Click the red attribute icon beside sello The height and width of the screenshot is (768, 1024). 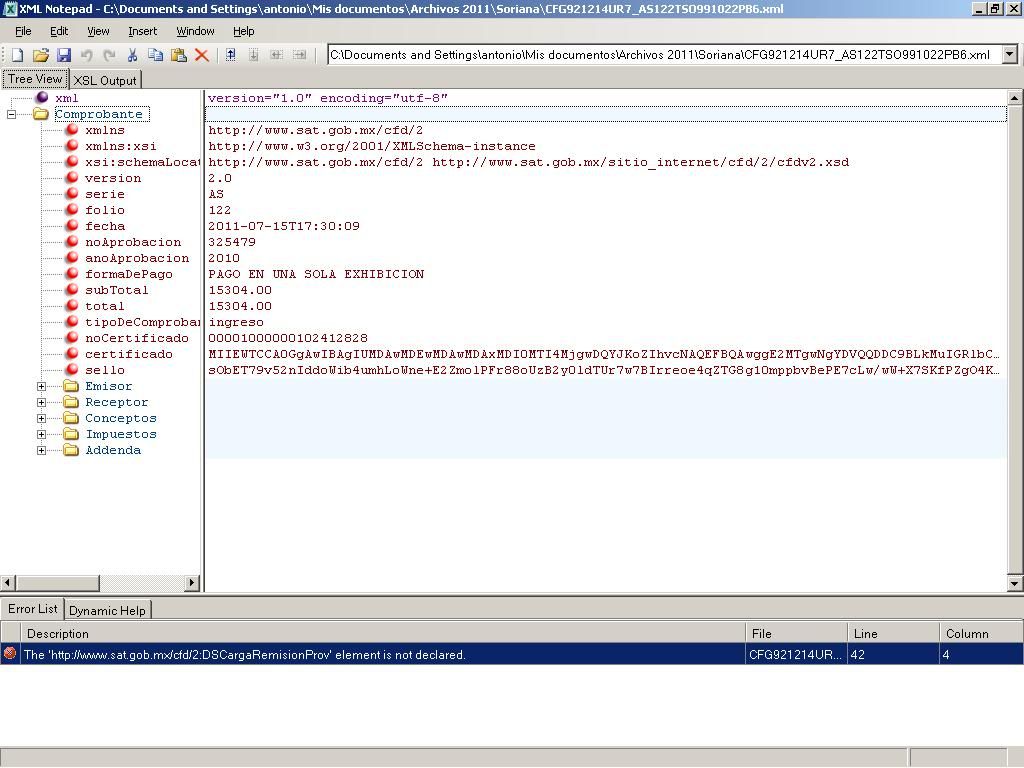point(72,370)
